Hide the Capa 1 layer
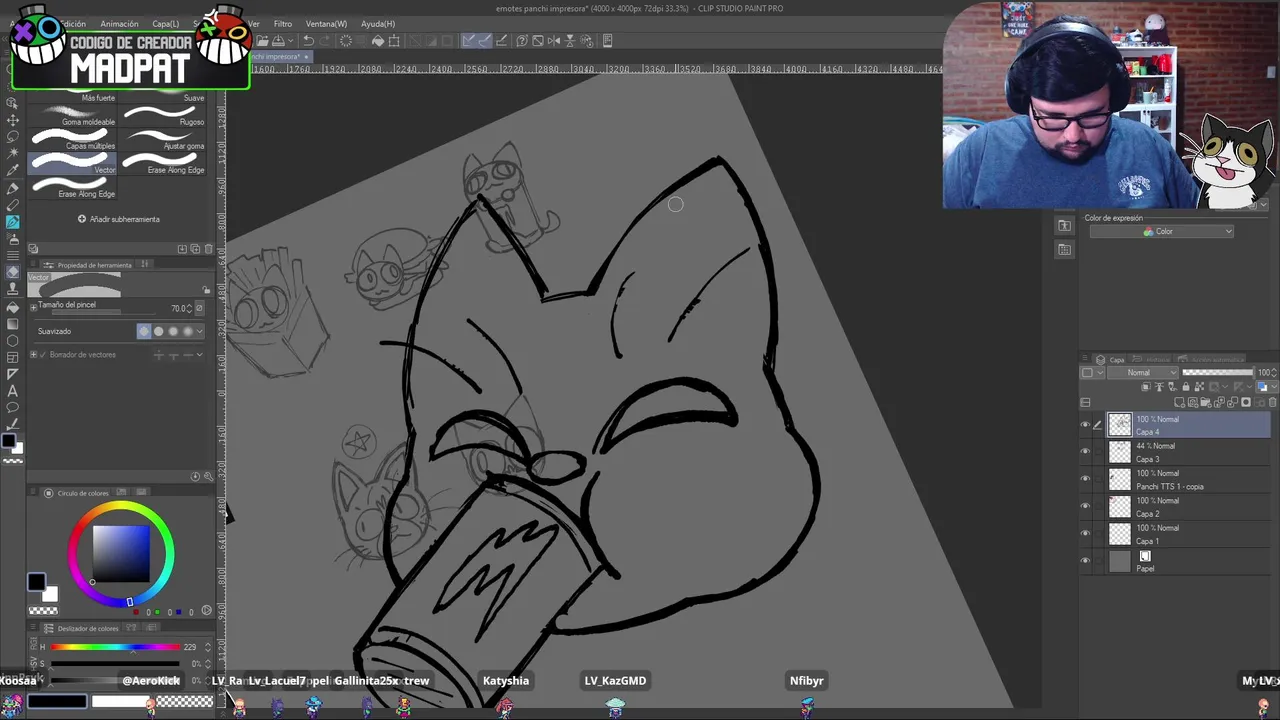1280x720 pixels. click(x=1086, y=533)
